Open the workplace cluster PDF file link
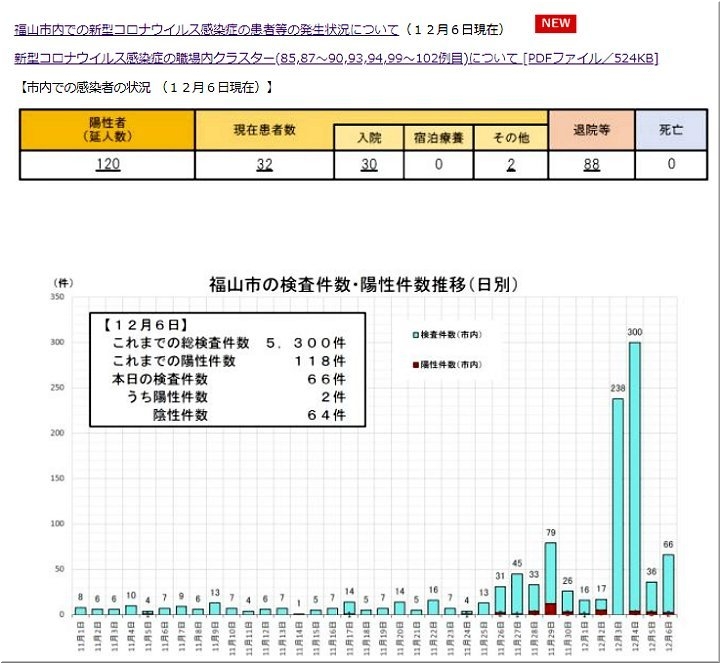This screenshot has width=720, height=663. pyautogui.click(x=336, y=59)
